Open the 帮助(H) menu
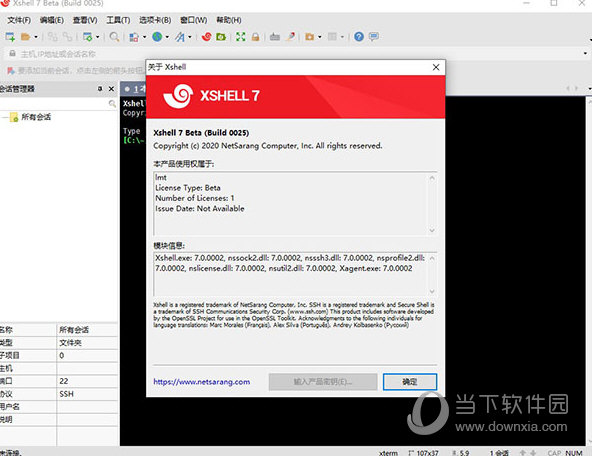This screenshot has height=456, width=592. 228,20
